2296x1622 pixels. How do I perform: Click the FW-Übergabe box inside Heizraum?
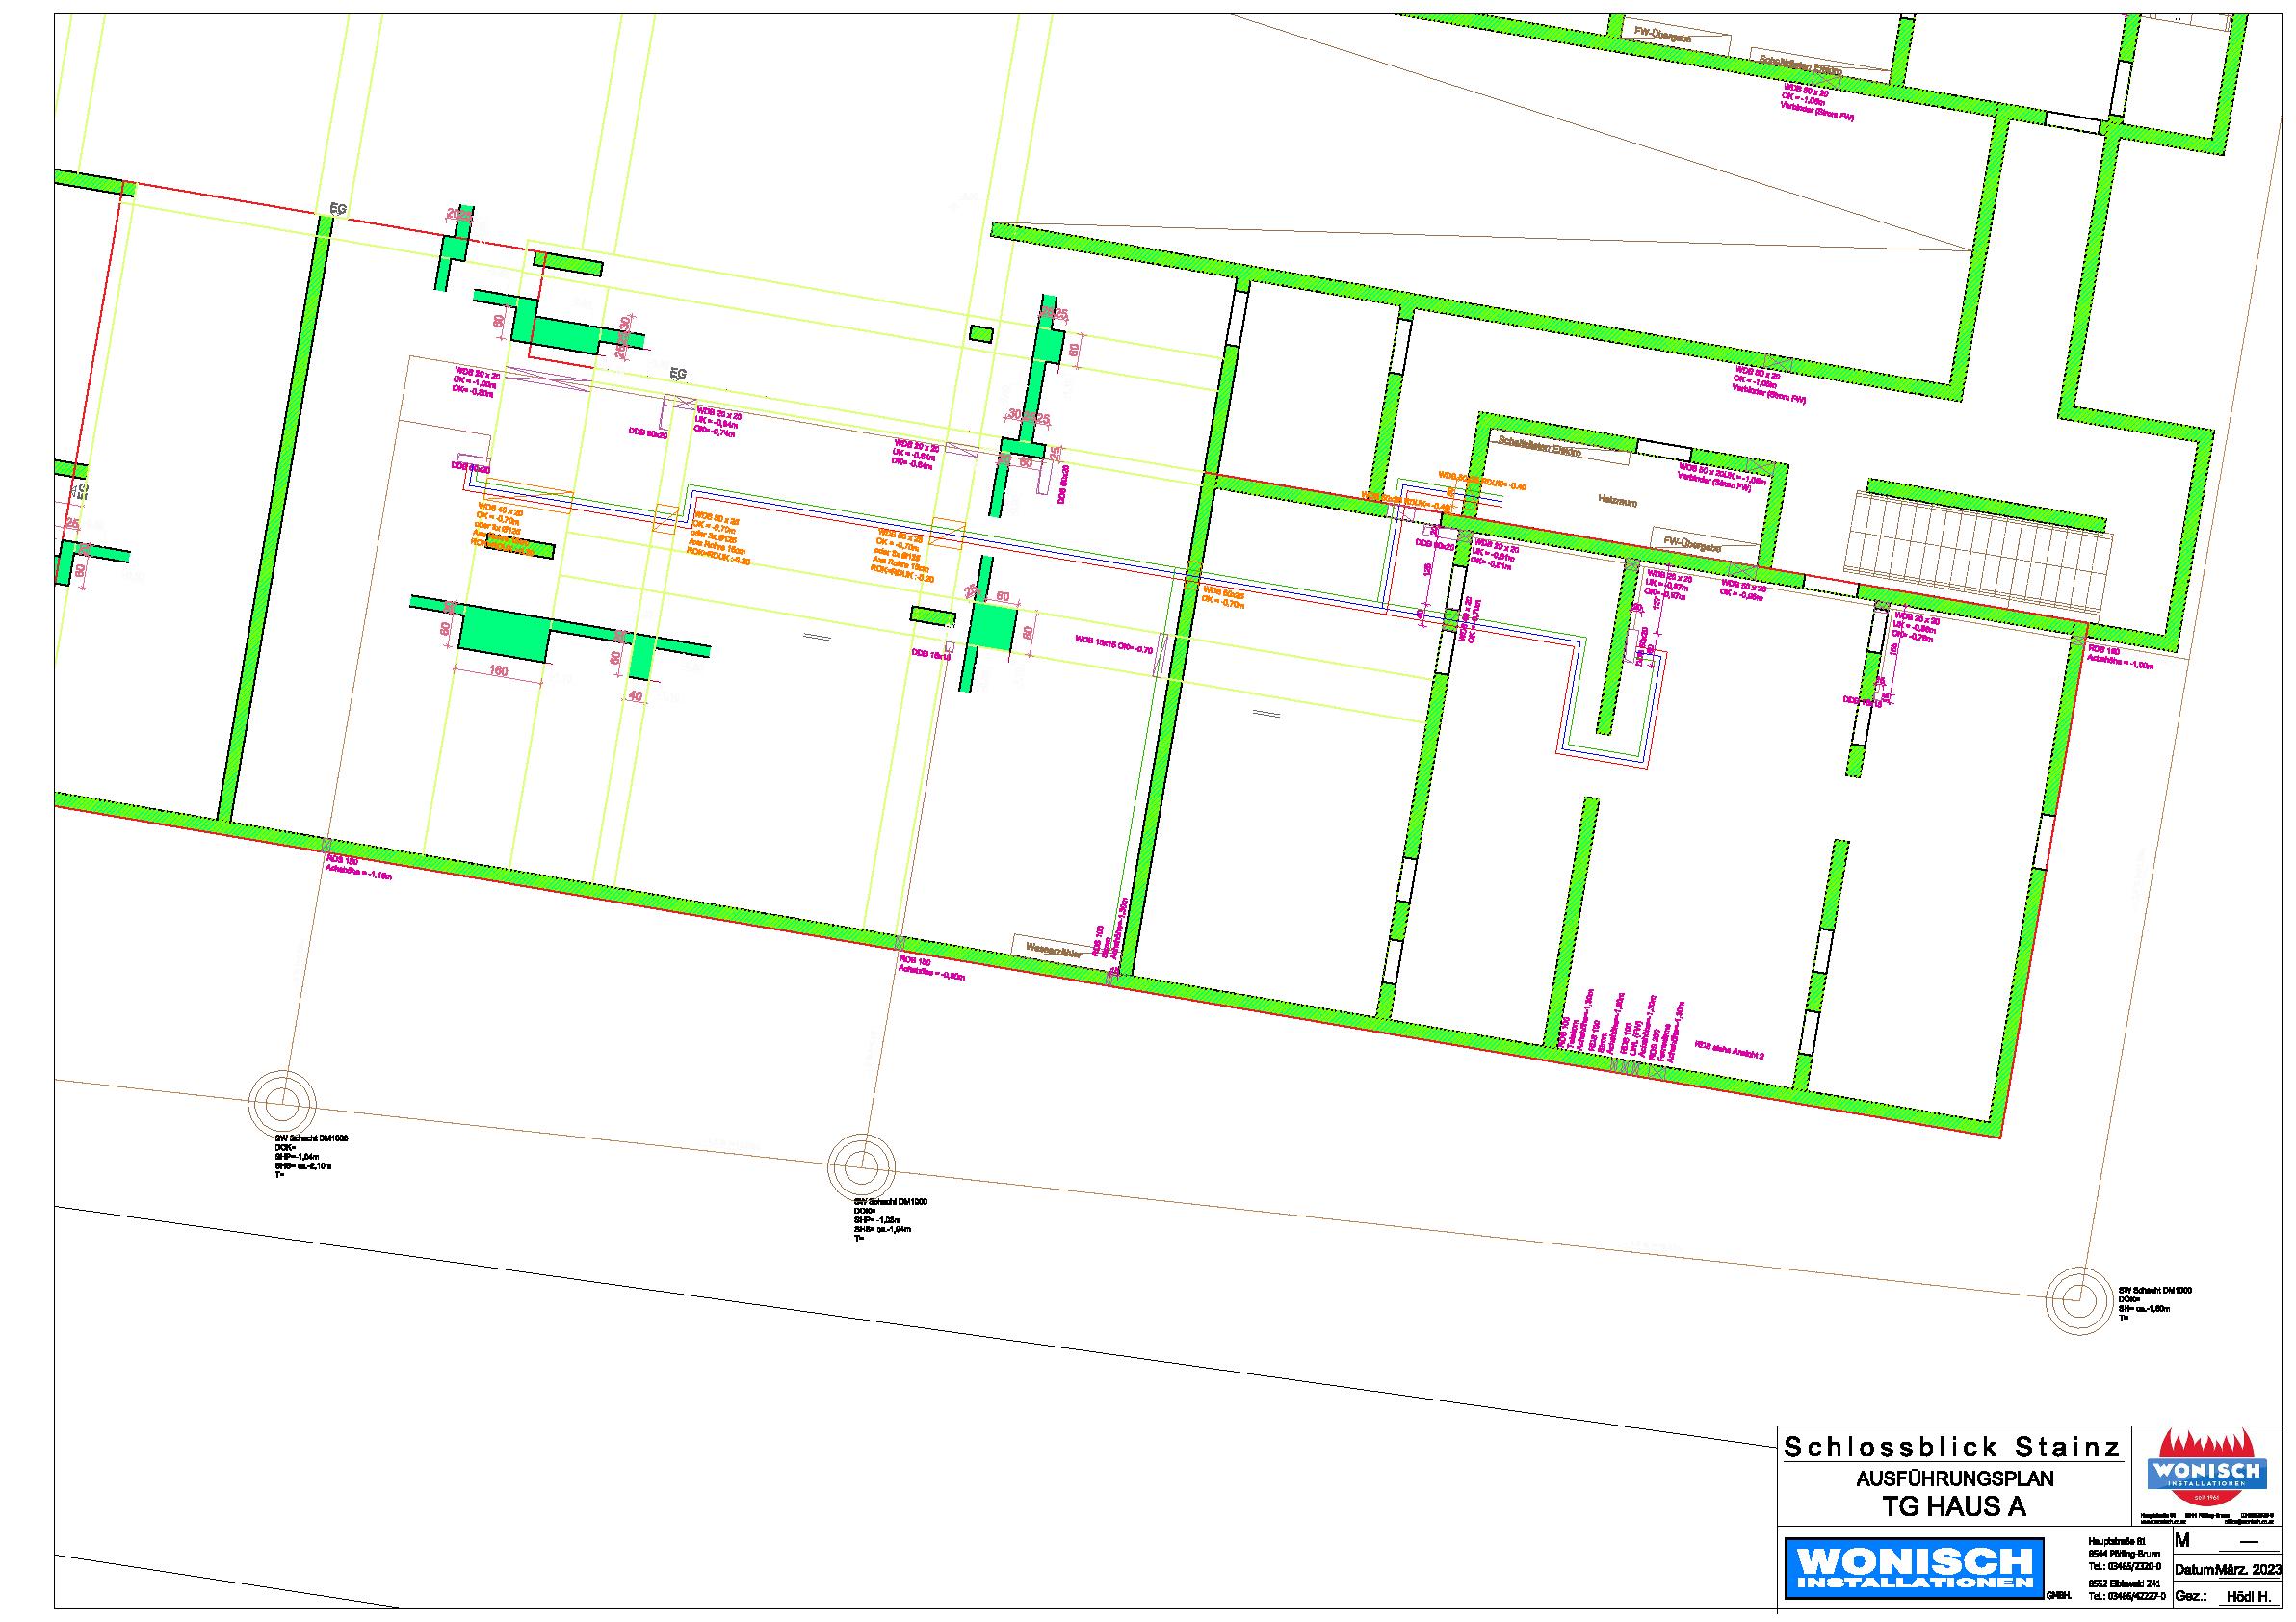click(1693, 546)
